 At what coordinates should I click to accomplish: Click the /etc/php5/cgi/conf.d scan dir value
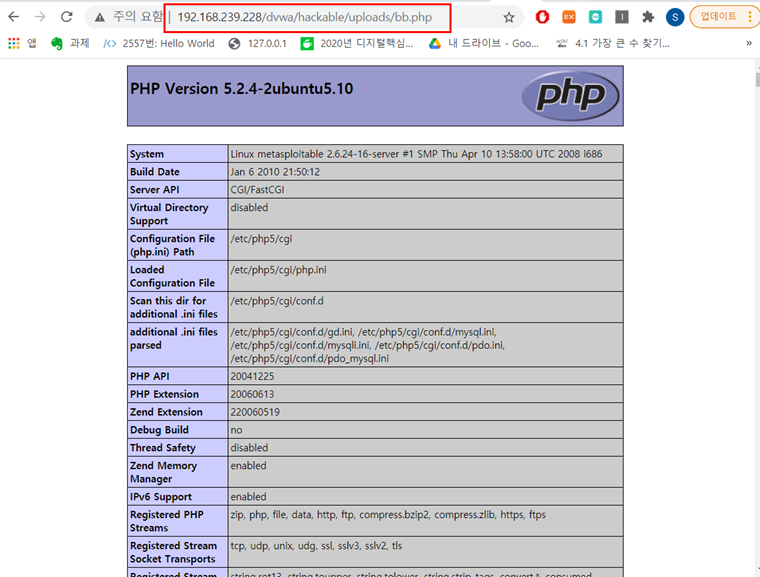[x=277, y=301]
